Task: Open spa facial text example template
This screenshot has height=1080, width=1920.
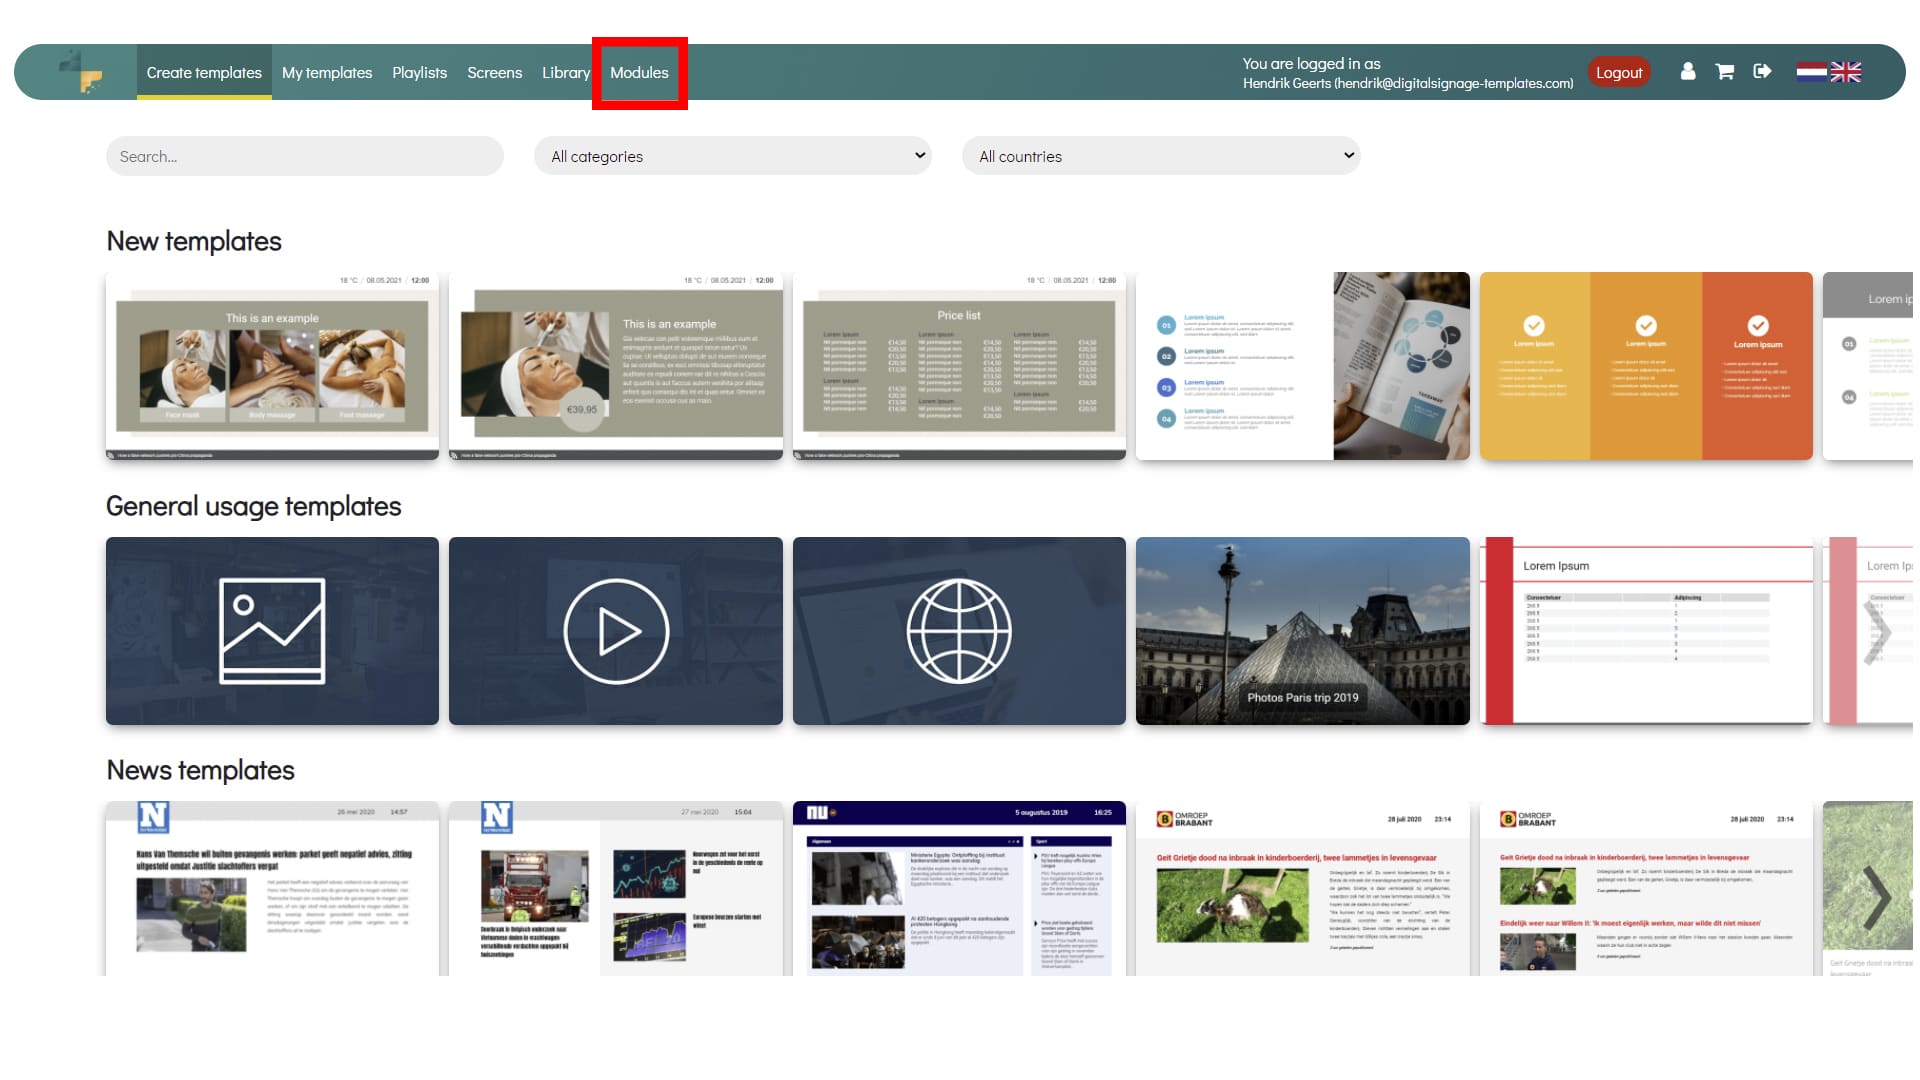Action: [616, 366]
